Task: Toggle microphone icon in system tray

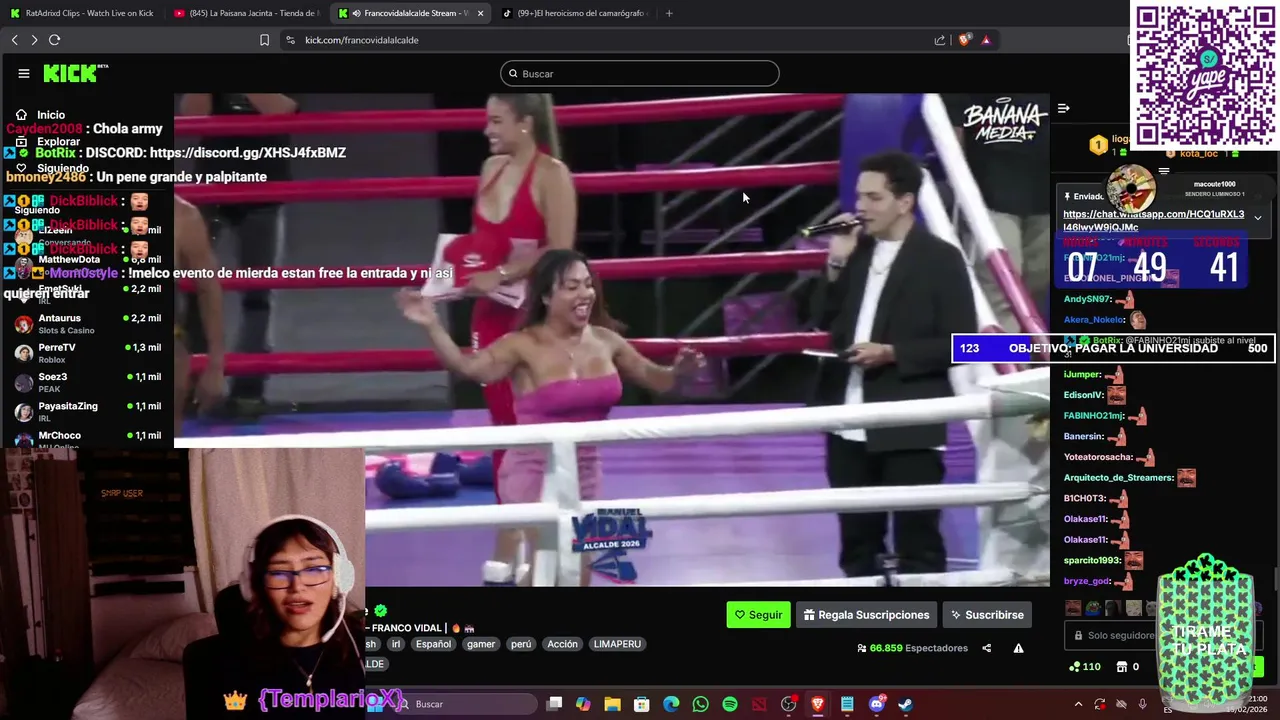Action: click(1142, 704)
